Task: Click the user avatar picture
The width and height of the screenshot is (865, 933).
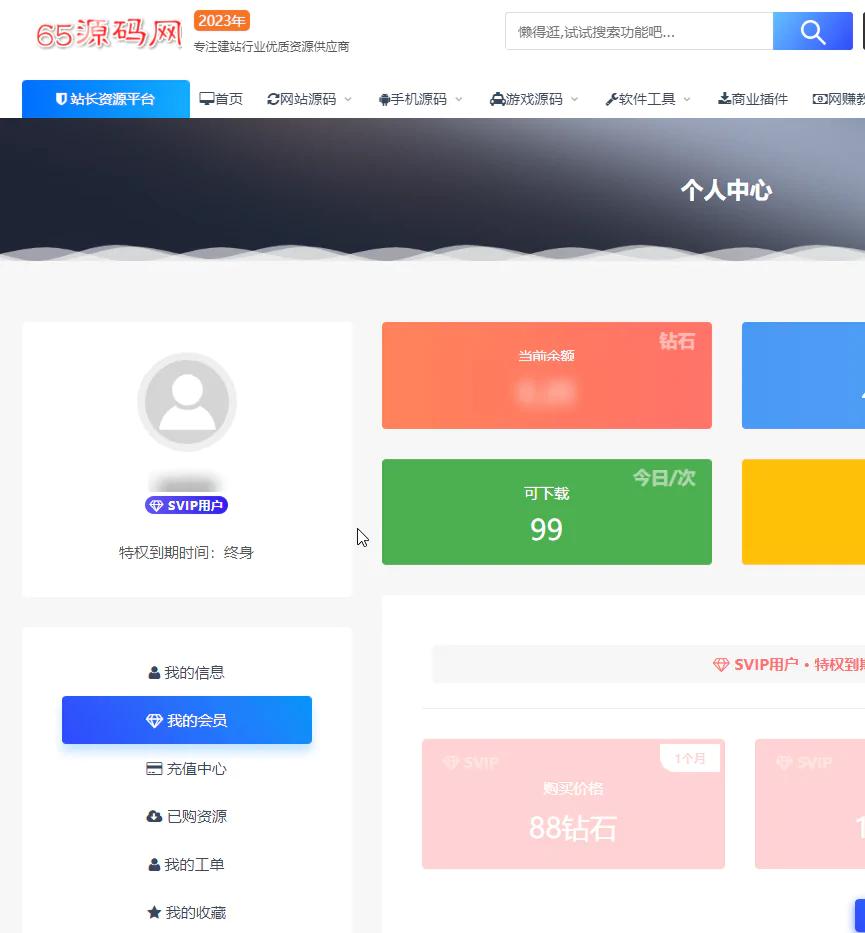Action: [x=187, y=402]
